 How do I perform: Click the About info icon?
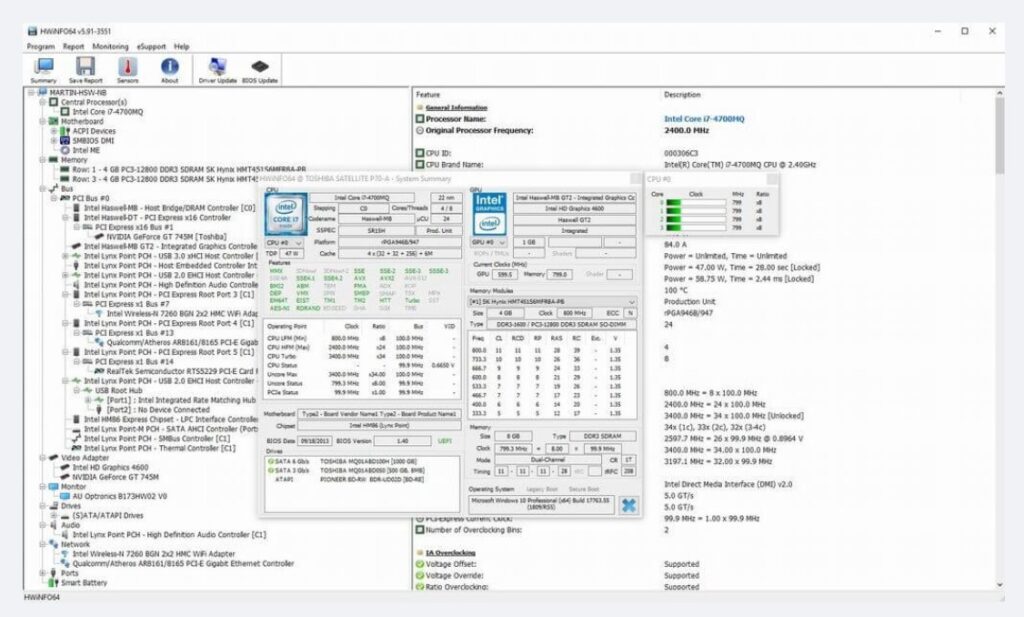[x=170, y=68]
